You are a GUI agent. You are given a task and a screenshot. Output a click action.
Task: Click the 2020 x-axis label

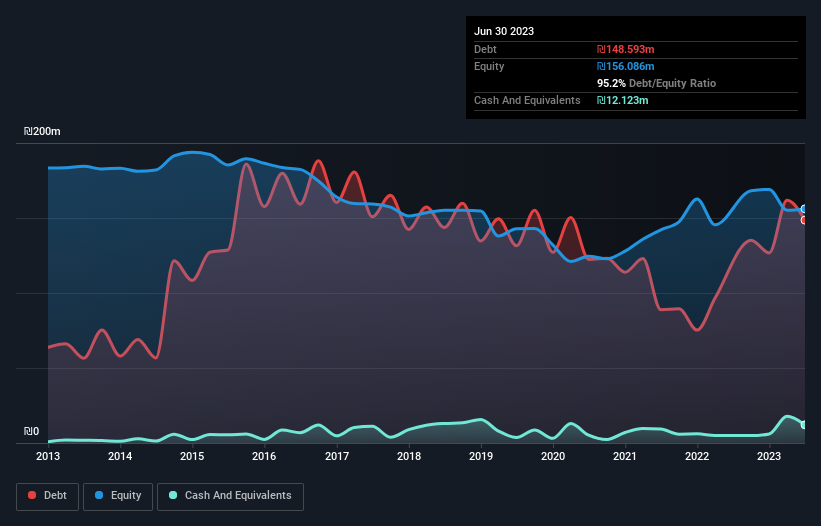(x=553, y=456)
